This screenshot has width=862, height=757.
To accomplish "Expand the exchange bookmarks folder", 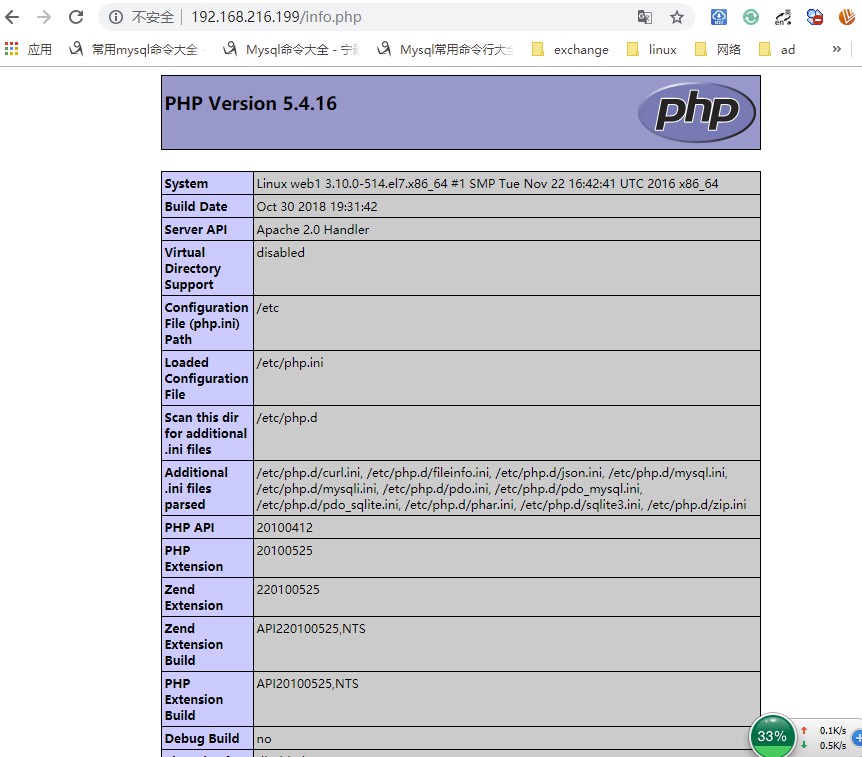I will click(x=570, y=49).
